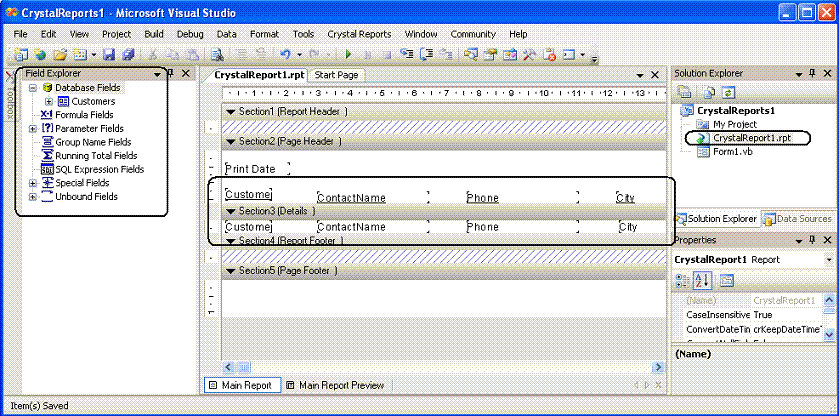The width and height of the screenshot is (839, 416).
Task: Open Property Pages icon in Properties panel
Action: tap(726, 280)
